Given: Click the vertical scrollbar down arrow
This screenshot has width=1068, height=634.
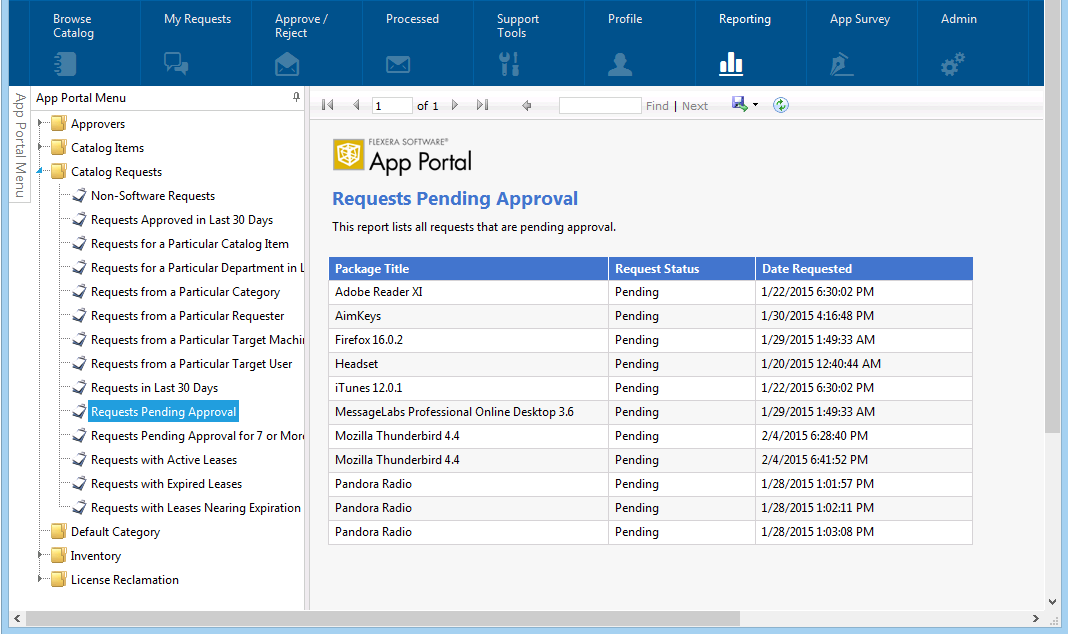Looking at the screenshot, I should [1053, 601].
